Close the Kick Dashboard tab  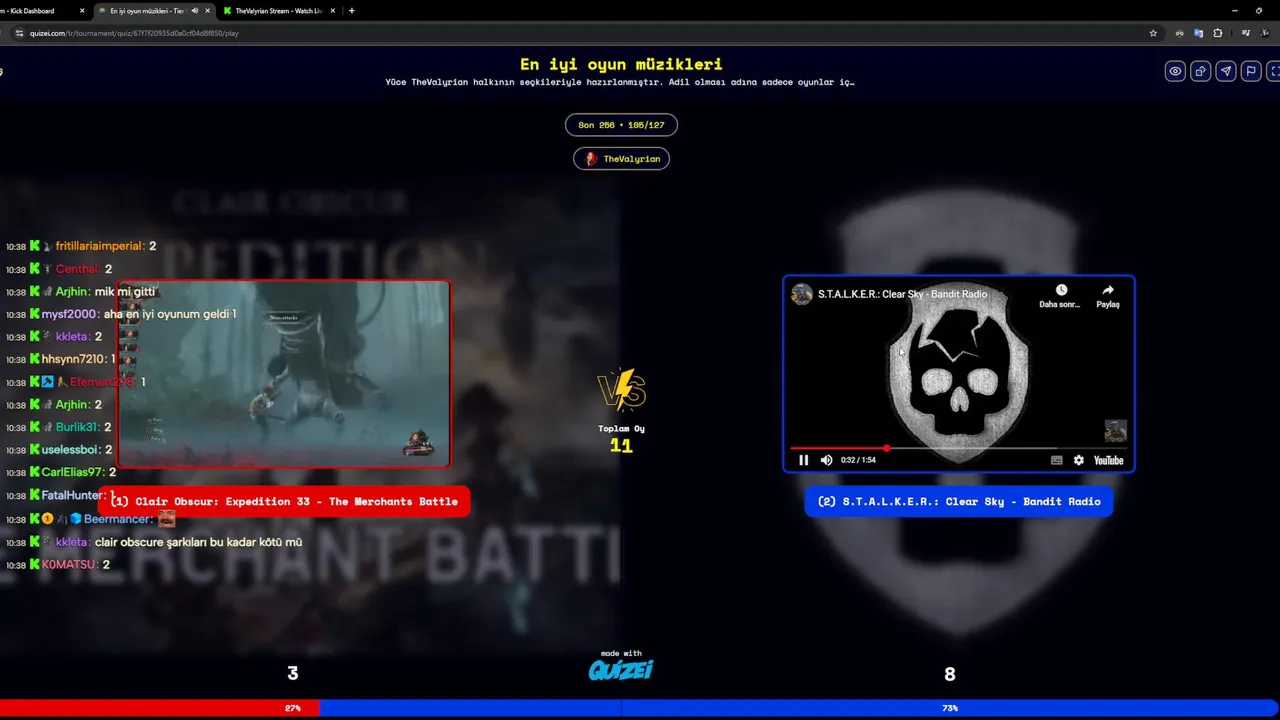(x=82, y=10)
